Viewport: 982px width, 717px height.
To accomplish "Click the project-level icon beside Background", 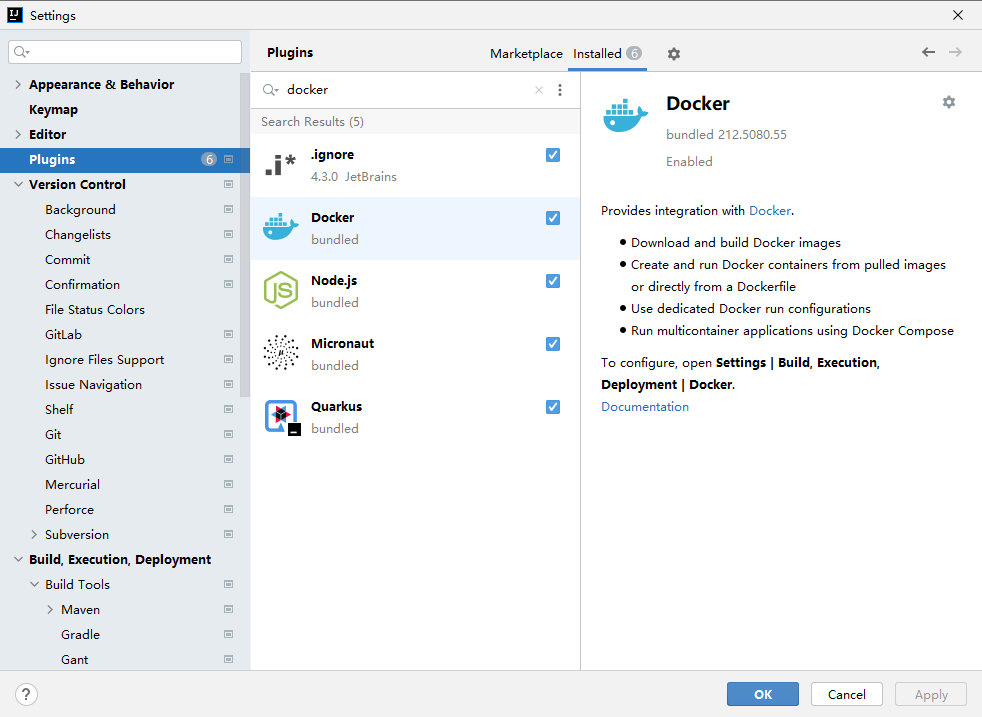I will click(x=228, y=210).
